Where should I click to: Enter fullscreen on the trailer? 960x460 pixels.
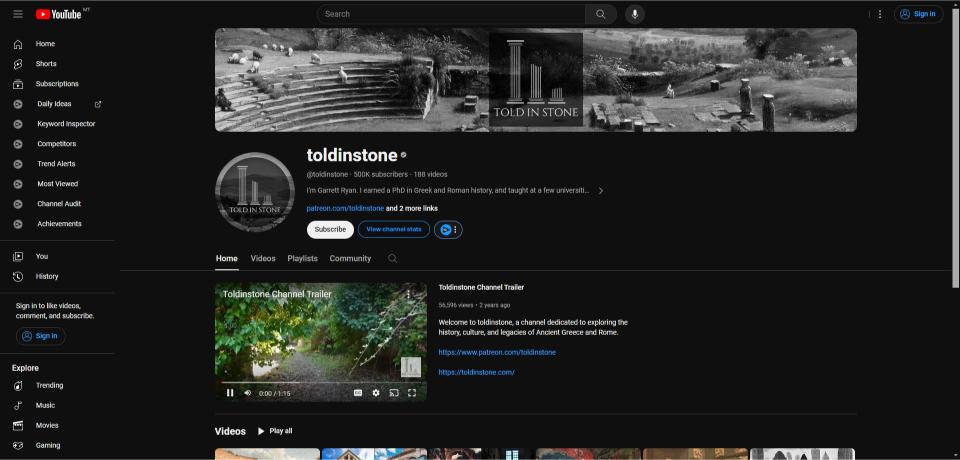(412, 393)
